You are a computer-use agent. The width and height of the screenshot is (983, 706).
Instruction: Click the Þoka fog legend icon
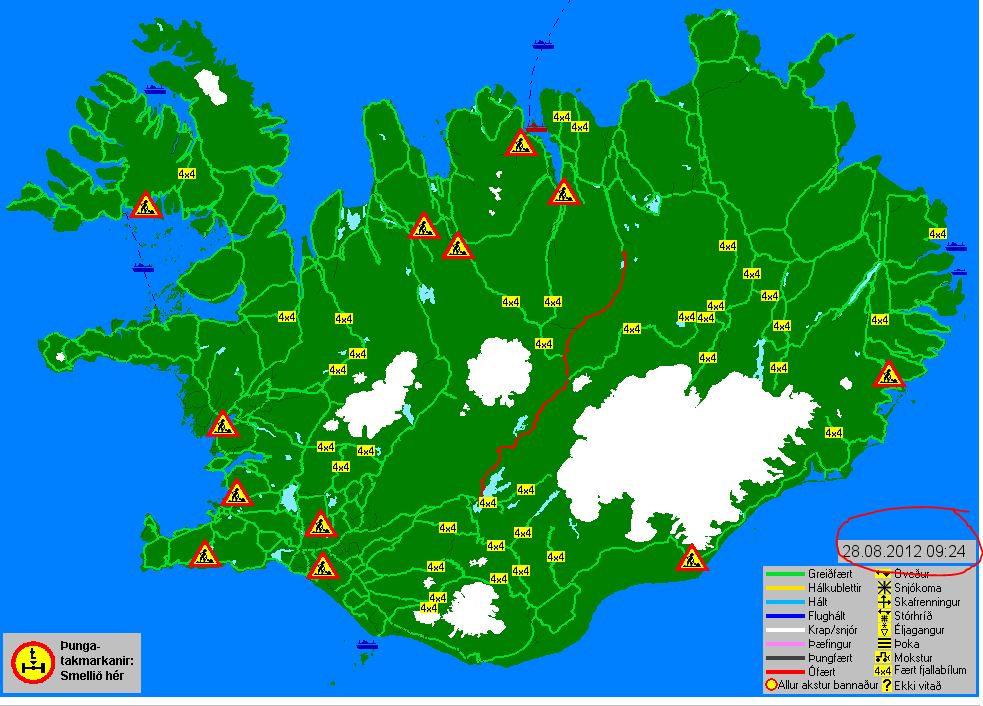pyautogui.click(x=884, y=644)
